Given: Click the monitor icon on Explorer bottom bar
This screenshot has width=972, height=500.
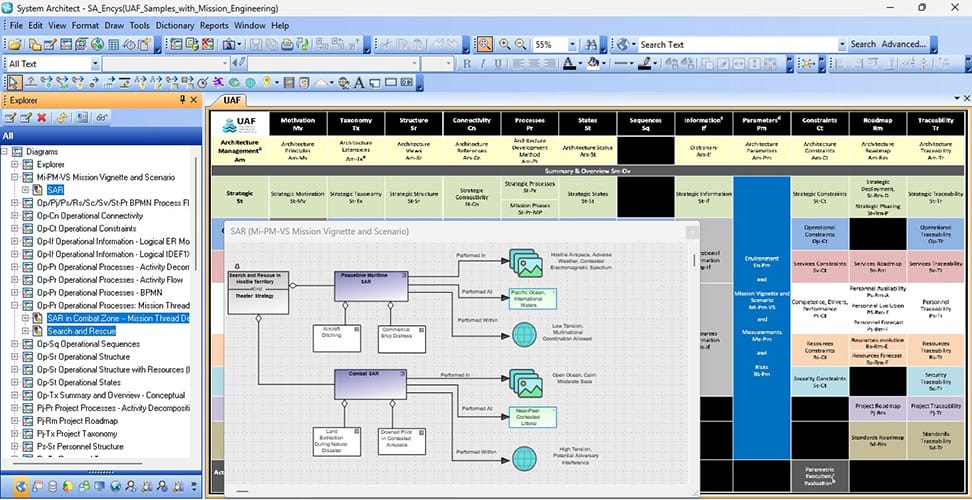Looking at the screenshot, I should coord(99,487).
